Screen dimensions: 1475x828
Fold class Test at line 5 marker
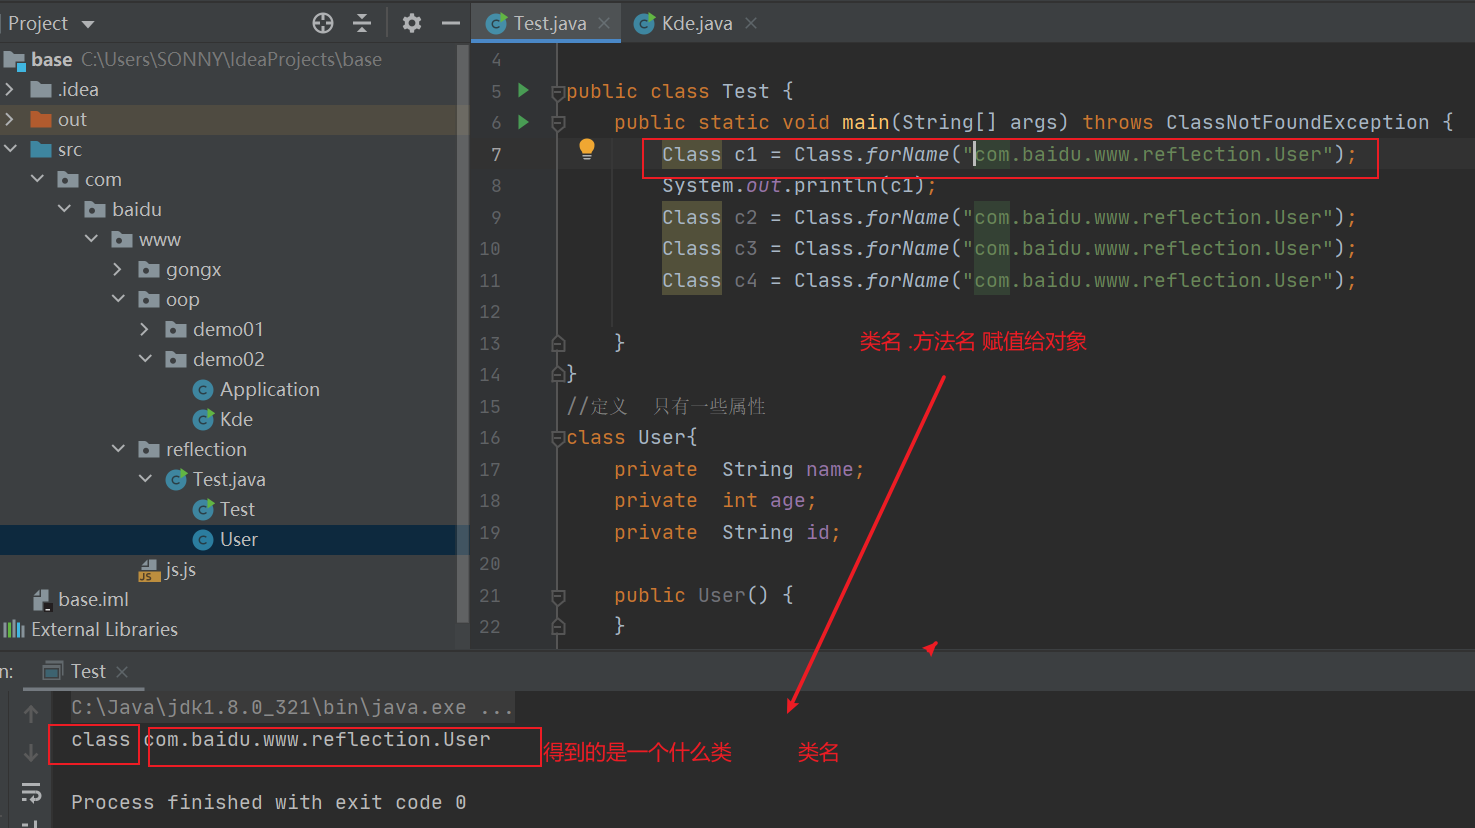(x=558, y=92)
